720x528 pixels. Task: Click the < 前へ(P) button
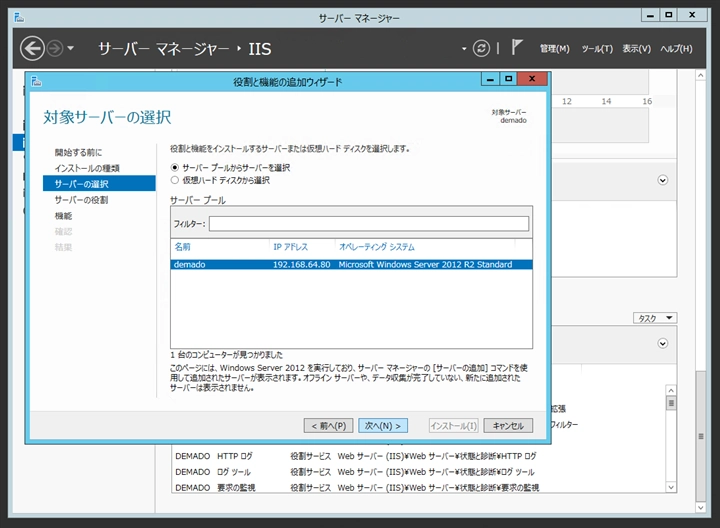click(x=328, y=426)
